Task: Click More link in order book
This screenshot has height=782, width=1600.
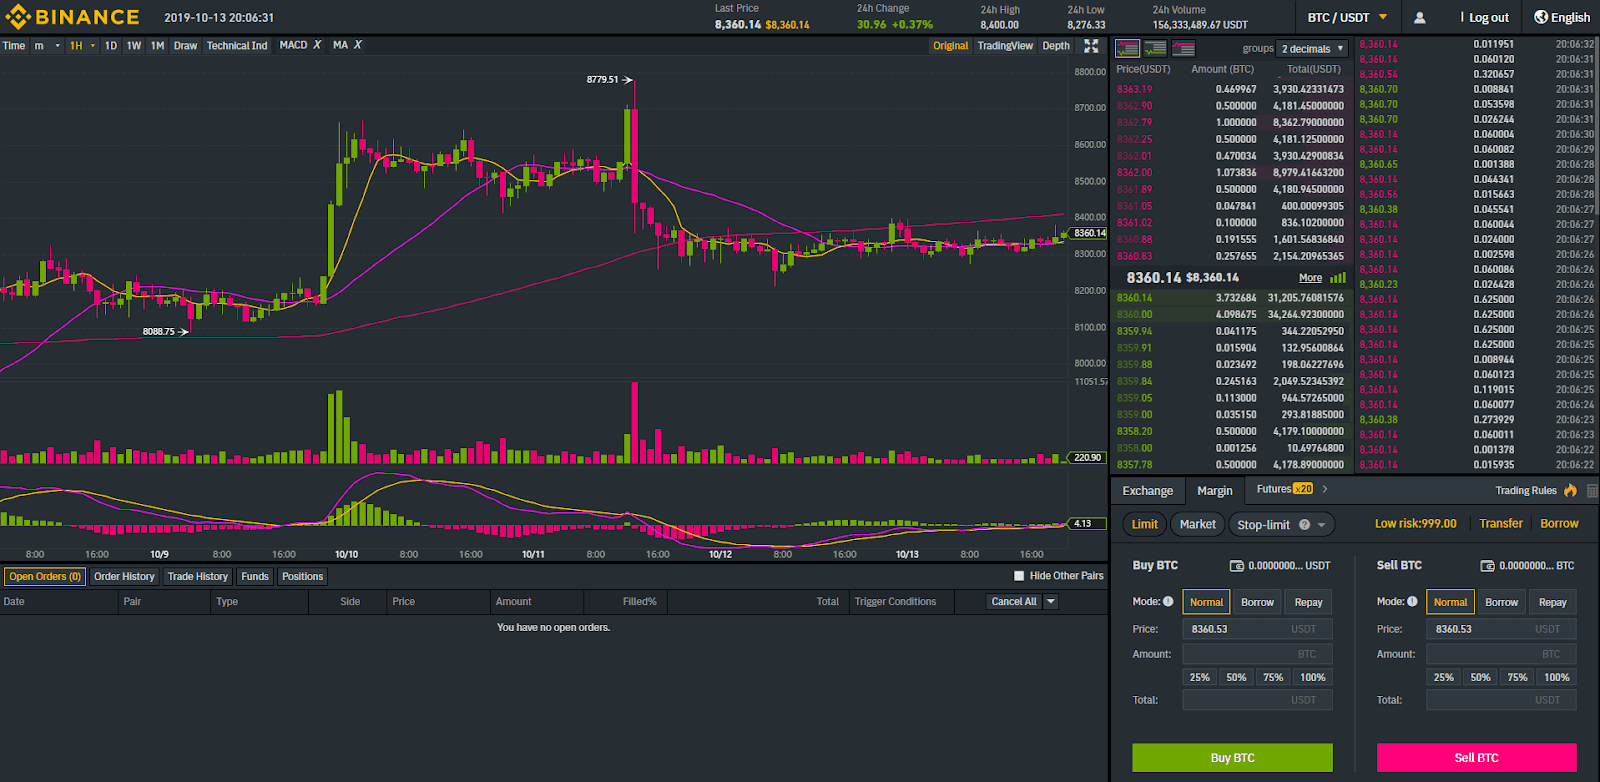Action: 1310,278
